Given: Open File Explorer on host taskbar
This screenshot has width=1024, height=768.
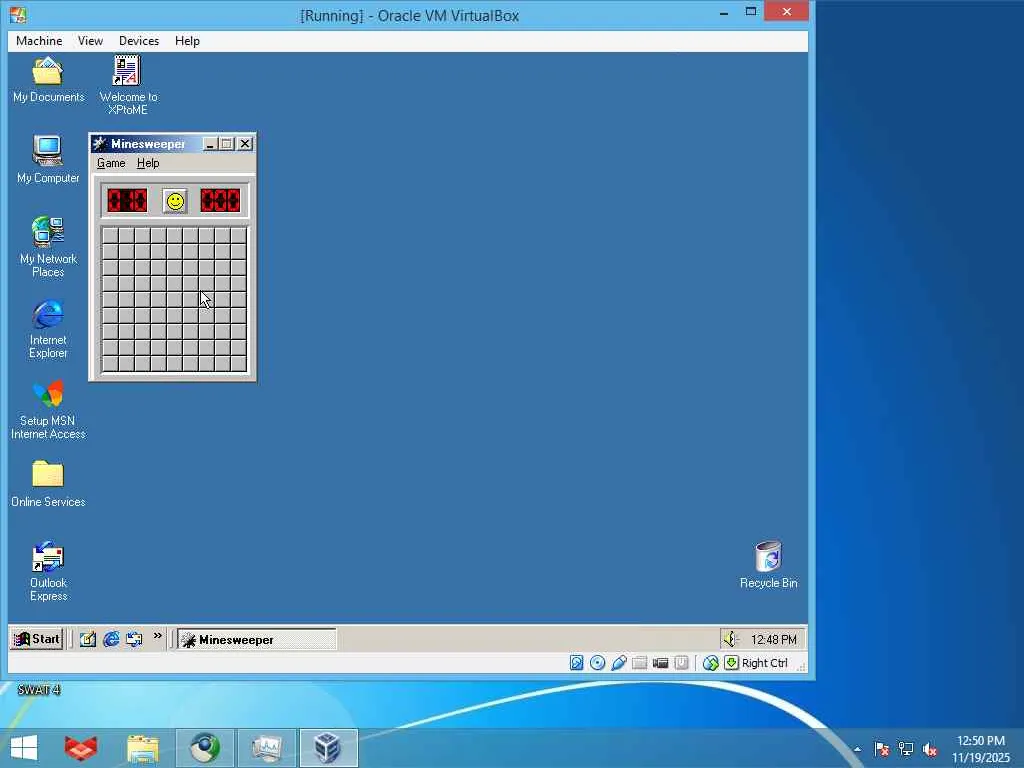Looking at the screenshot, I should (x=143, y=748).
